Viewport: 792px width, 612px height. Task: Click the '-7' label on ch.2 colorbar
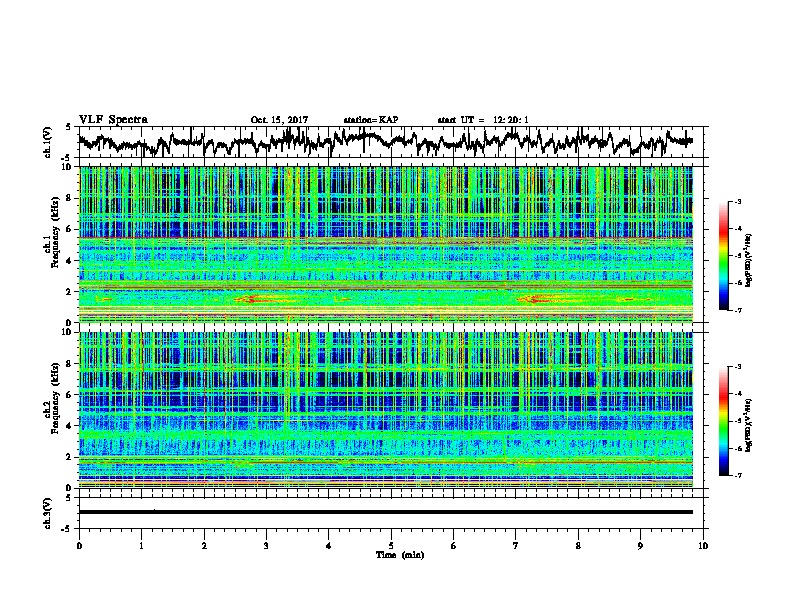click(738, 475)
